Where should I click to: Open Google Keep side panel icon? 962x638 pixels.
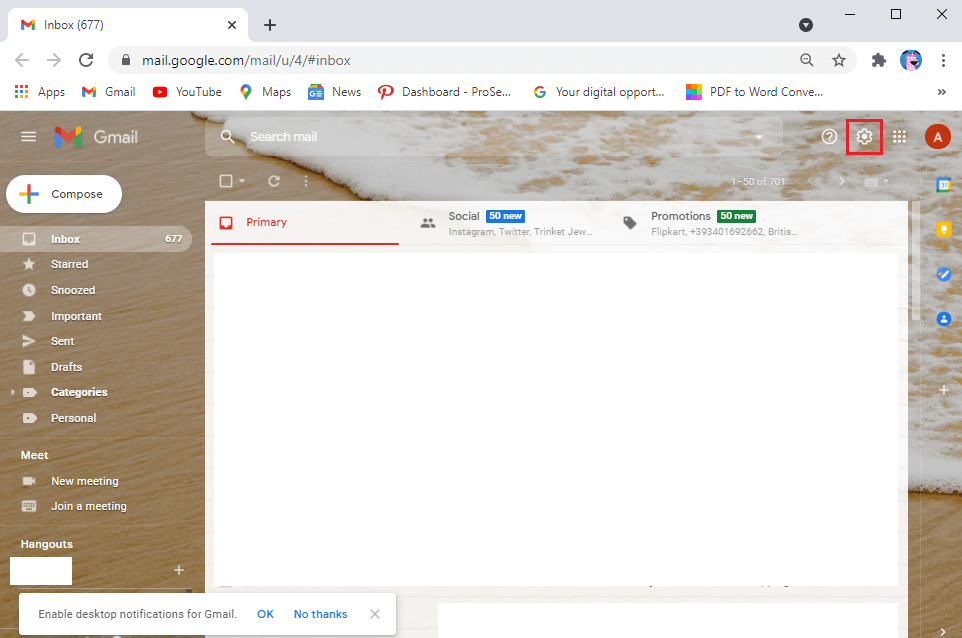[x=944, y=229]
